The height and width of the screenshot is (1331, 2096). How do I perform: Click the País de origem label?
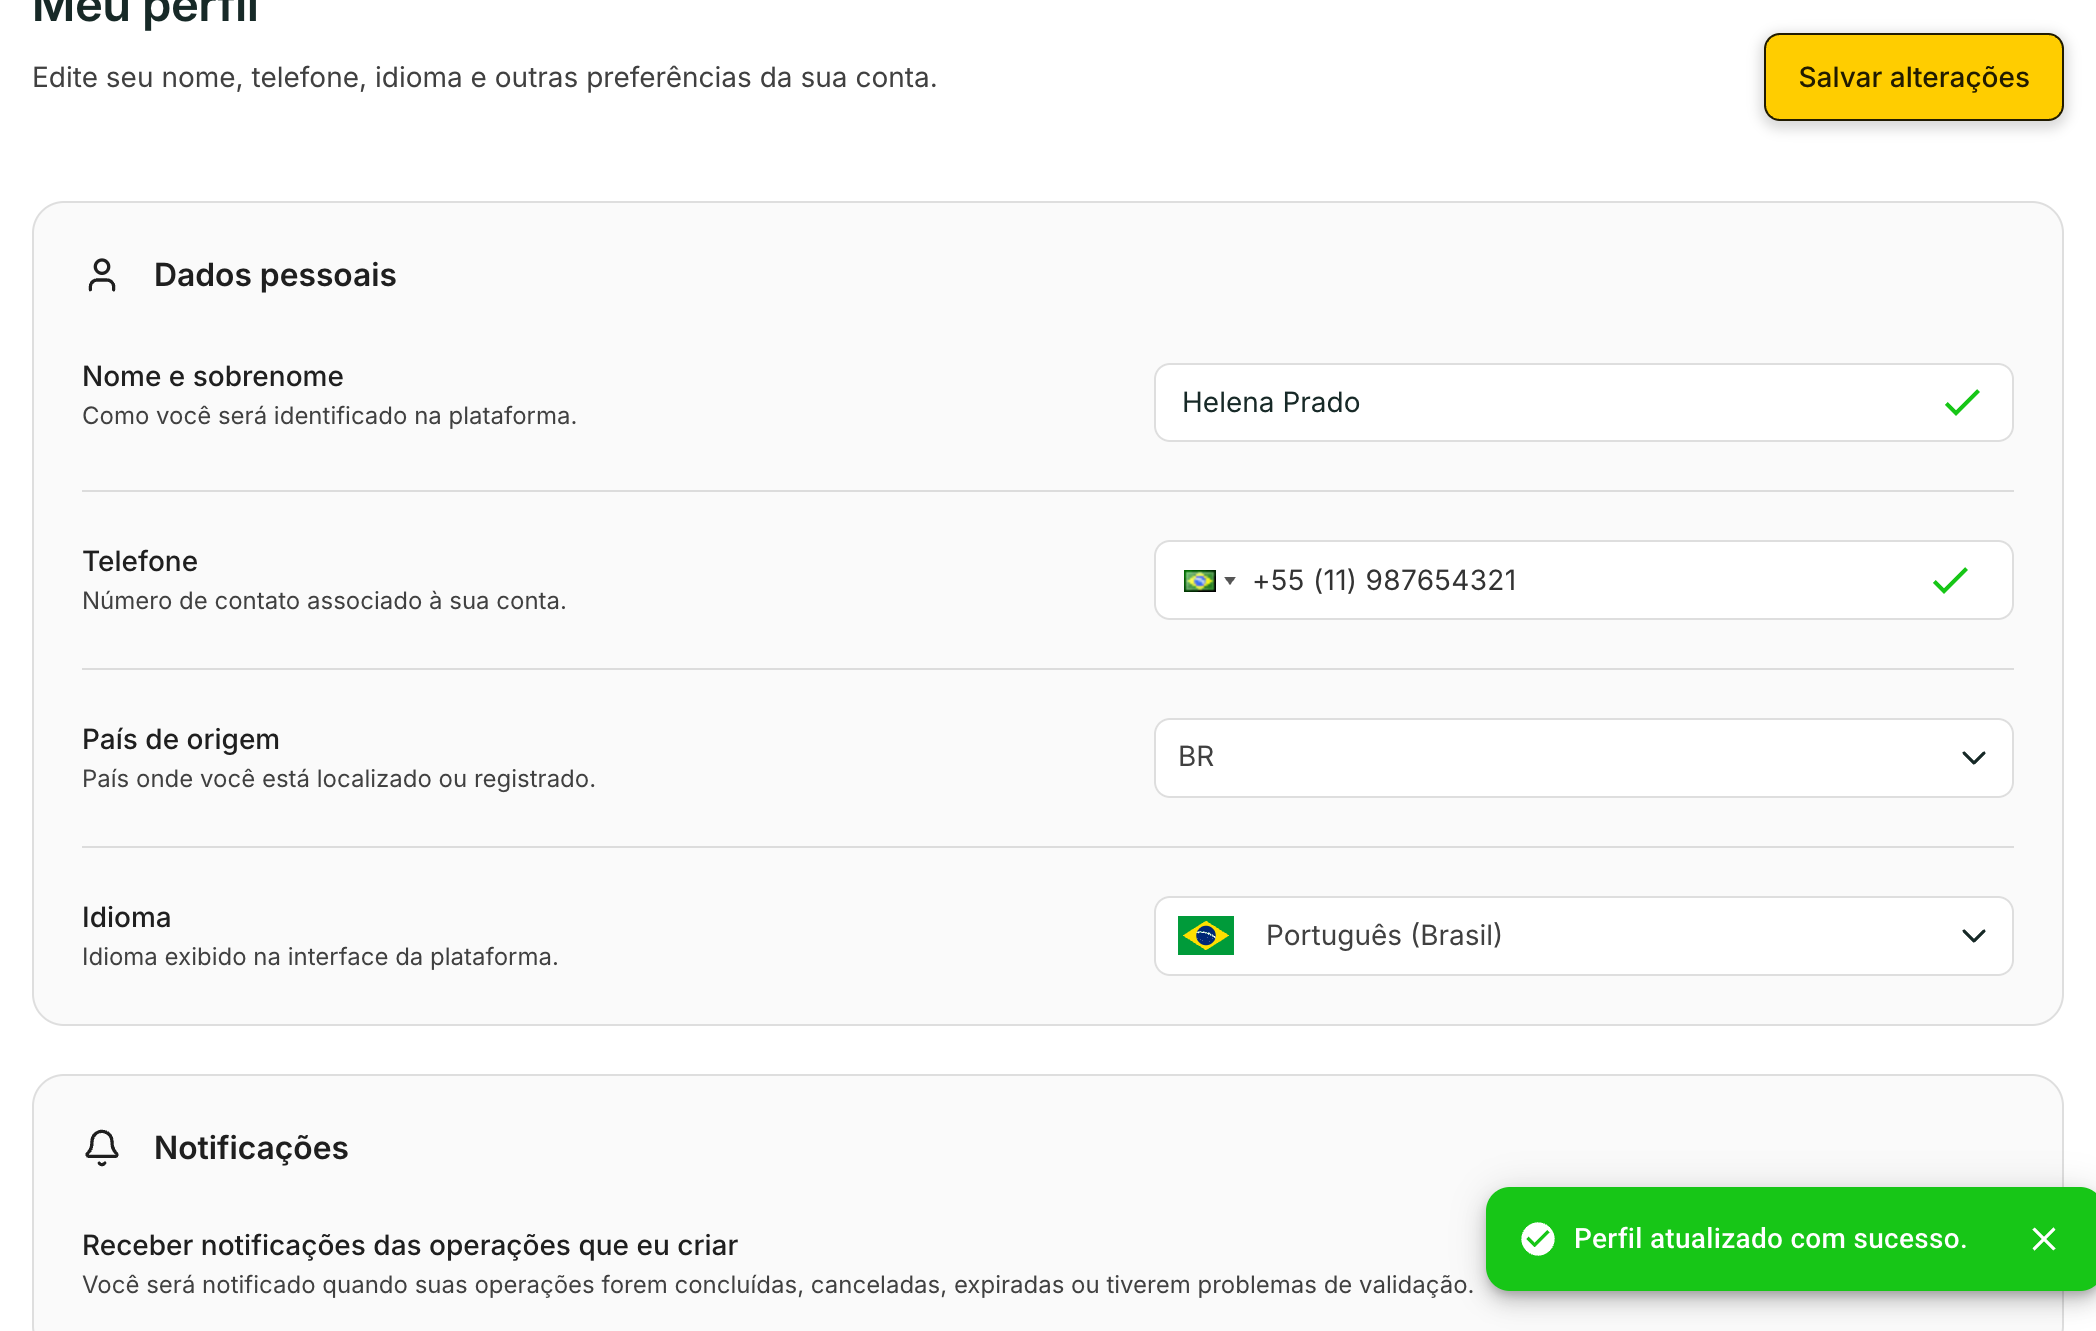(181, 739)
